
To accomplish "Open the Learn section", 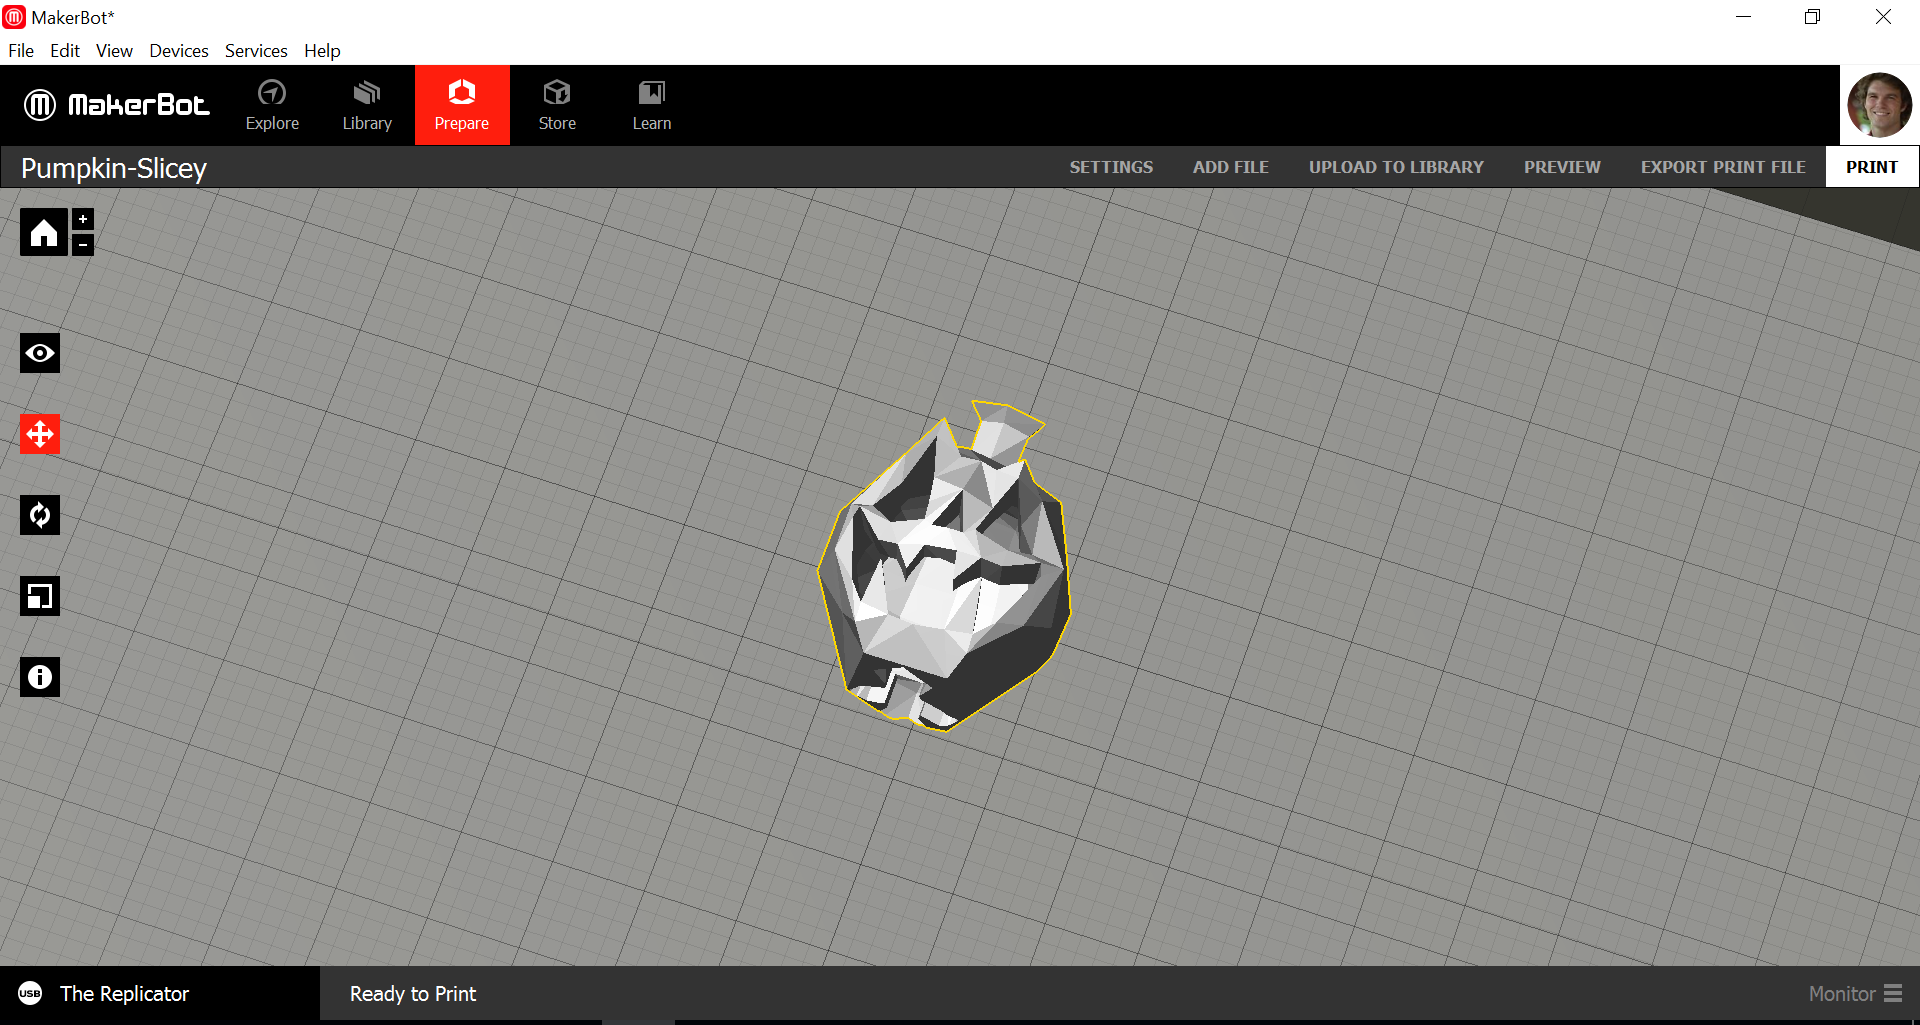I will pos(651,105).
